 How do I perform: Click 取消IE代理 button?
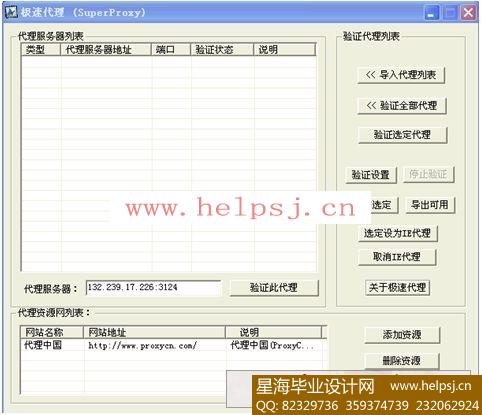point(397,257)
